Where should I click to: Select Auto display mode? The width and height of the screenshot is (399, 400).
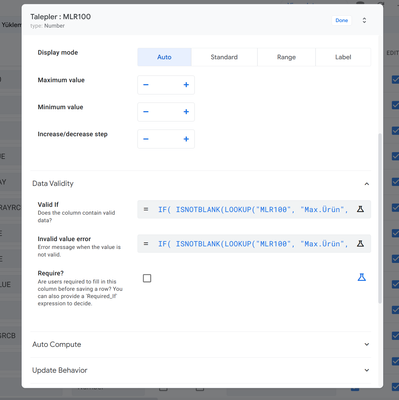(164, 57)
